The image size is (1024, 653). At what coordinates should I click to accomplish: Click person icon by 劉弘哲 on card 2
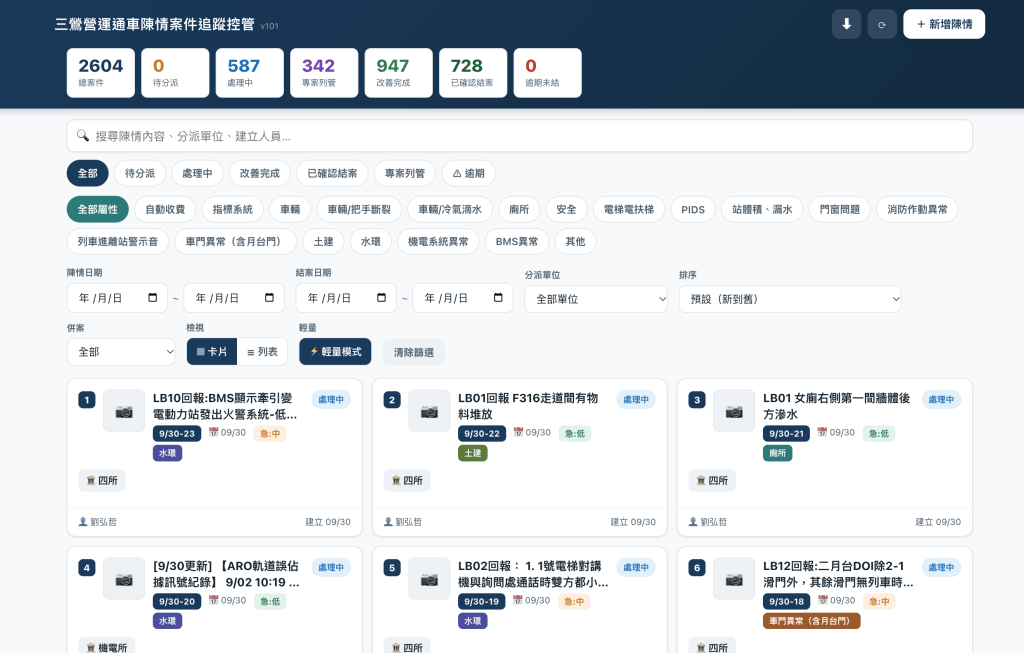[x=388, y=522]
